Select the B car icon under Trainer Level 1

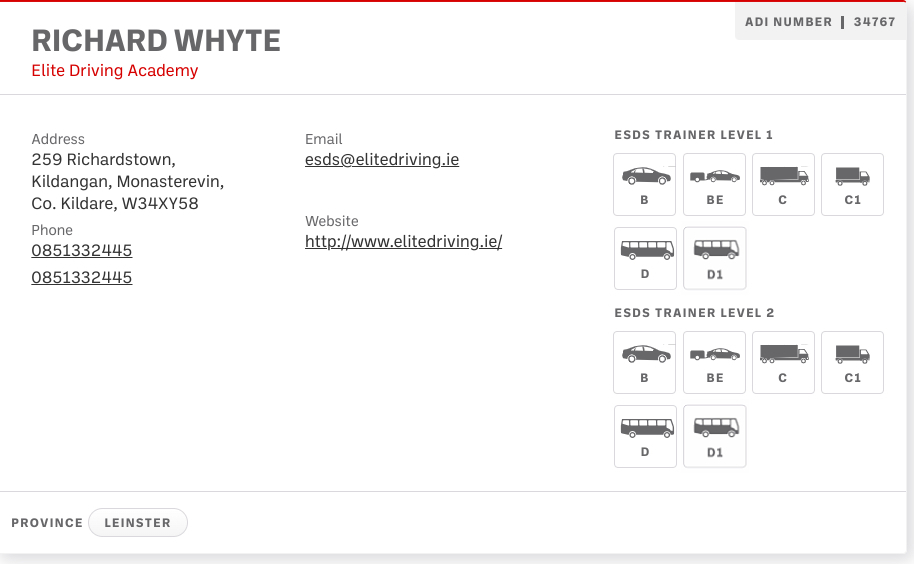tap(644, 185)
